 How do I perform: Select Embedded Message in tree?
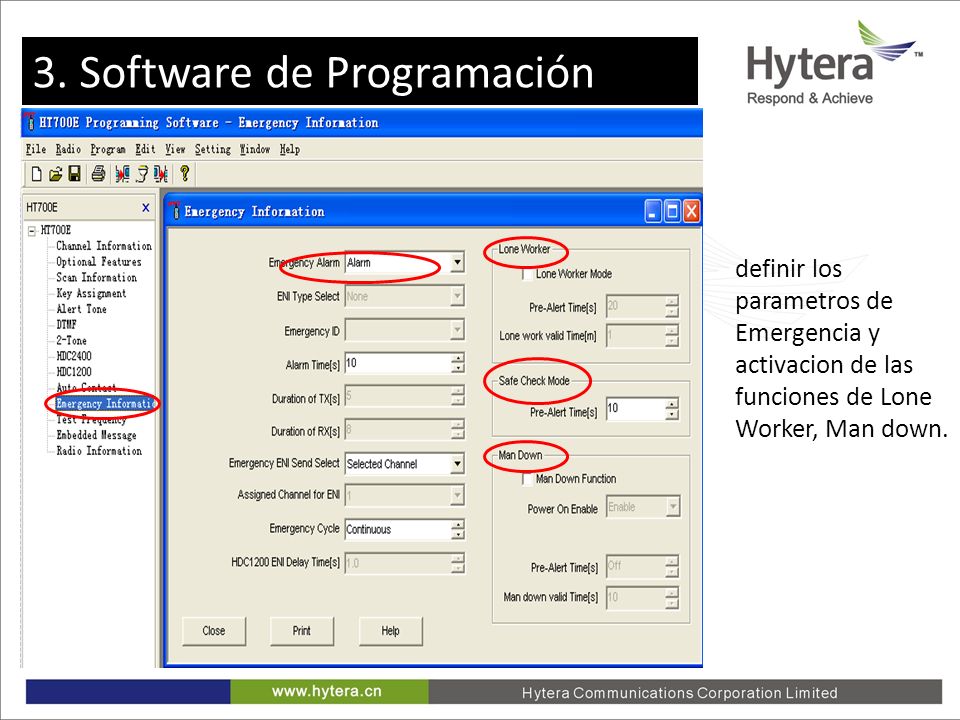(96, 435)
